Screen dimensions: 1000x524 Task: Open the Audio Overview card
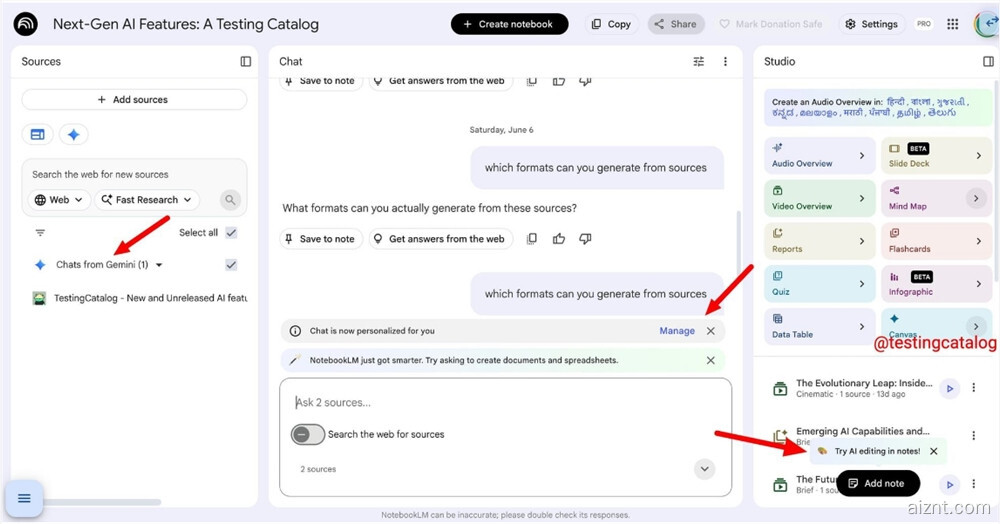click(x=820, y=156)
